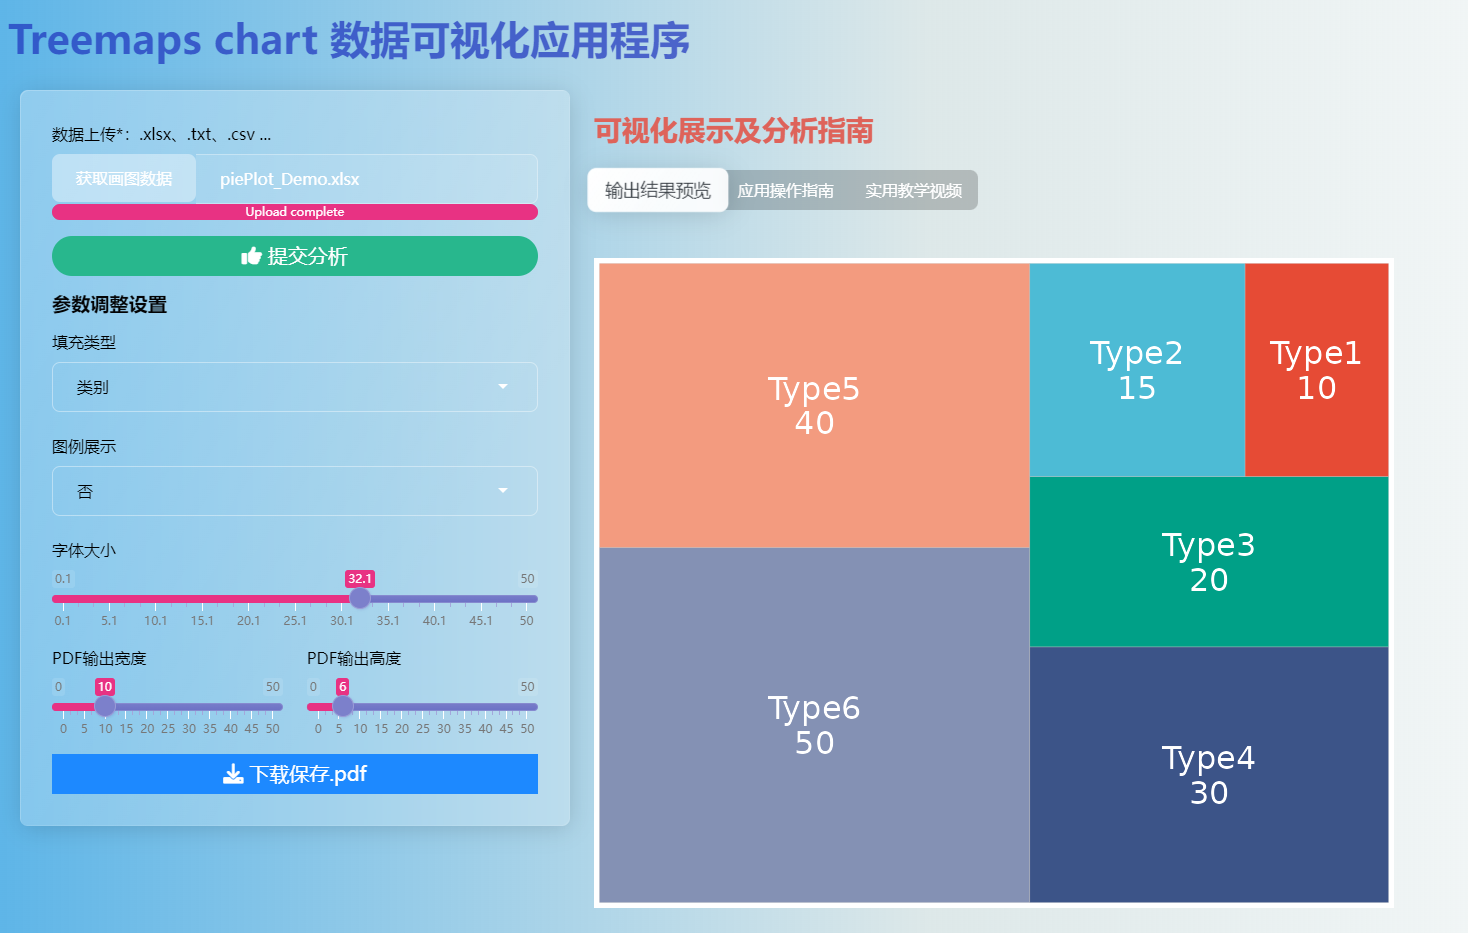Click the thumbs-up icon on 提交分析 button

click(250, 256)
